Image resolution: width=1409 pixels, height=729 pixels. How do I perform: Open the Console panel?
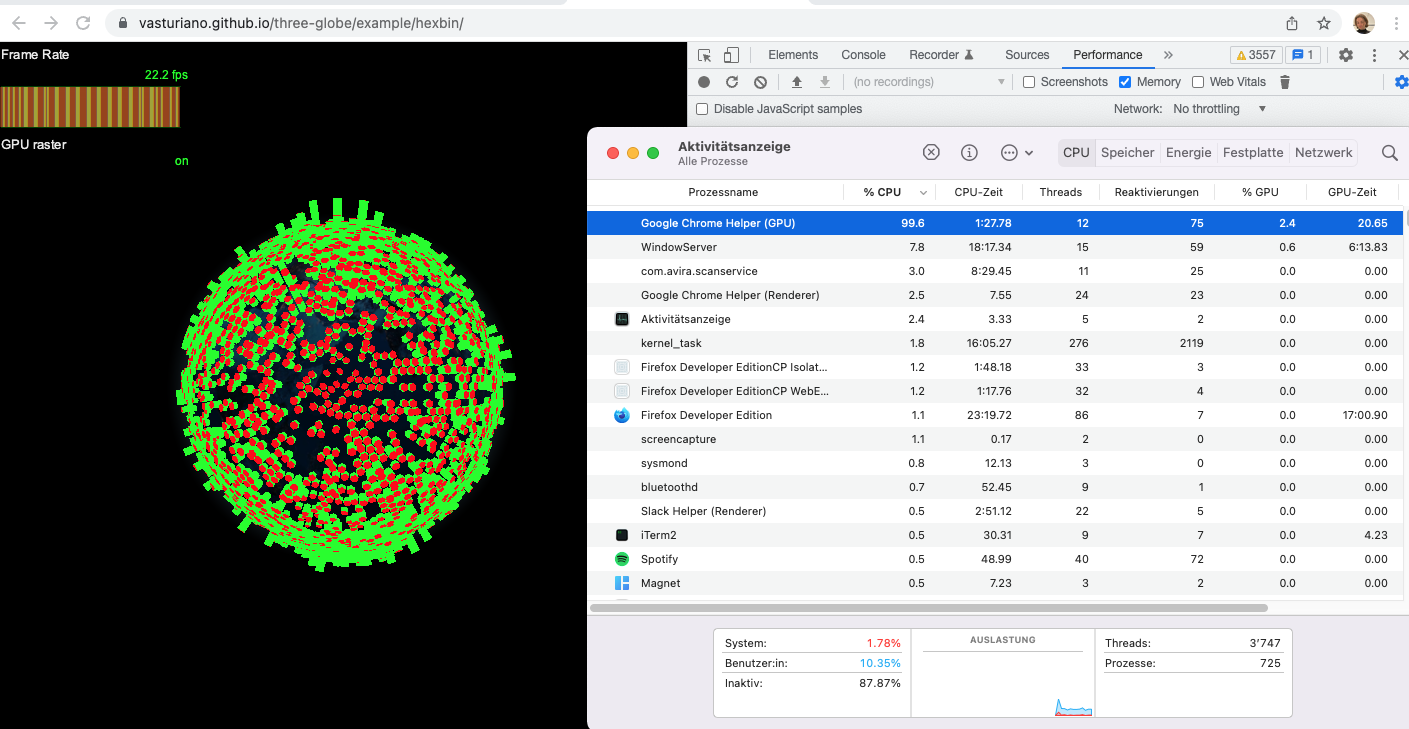862,55
